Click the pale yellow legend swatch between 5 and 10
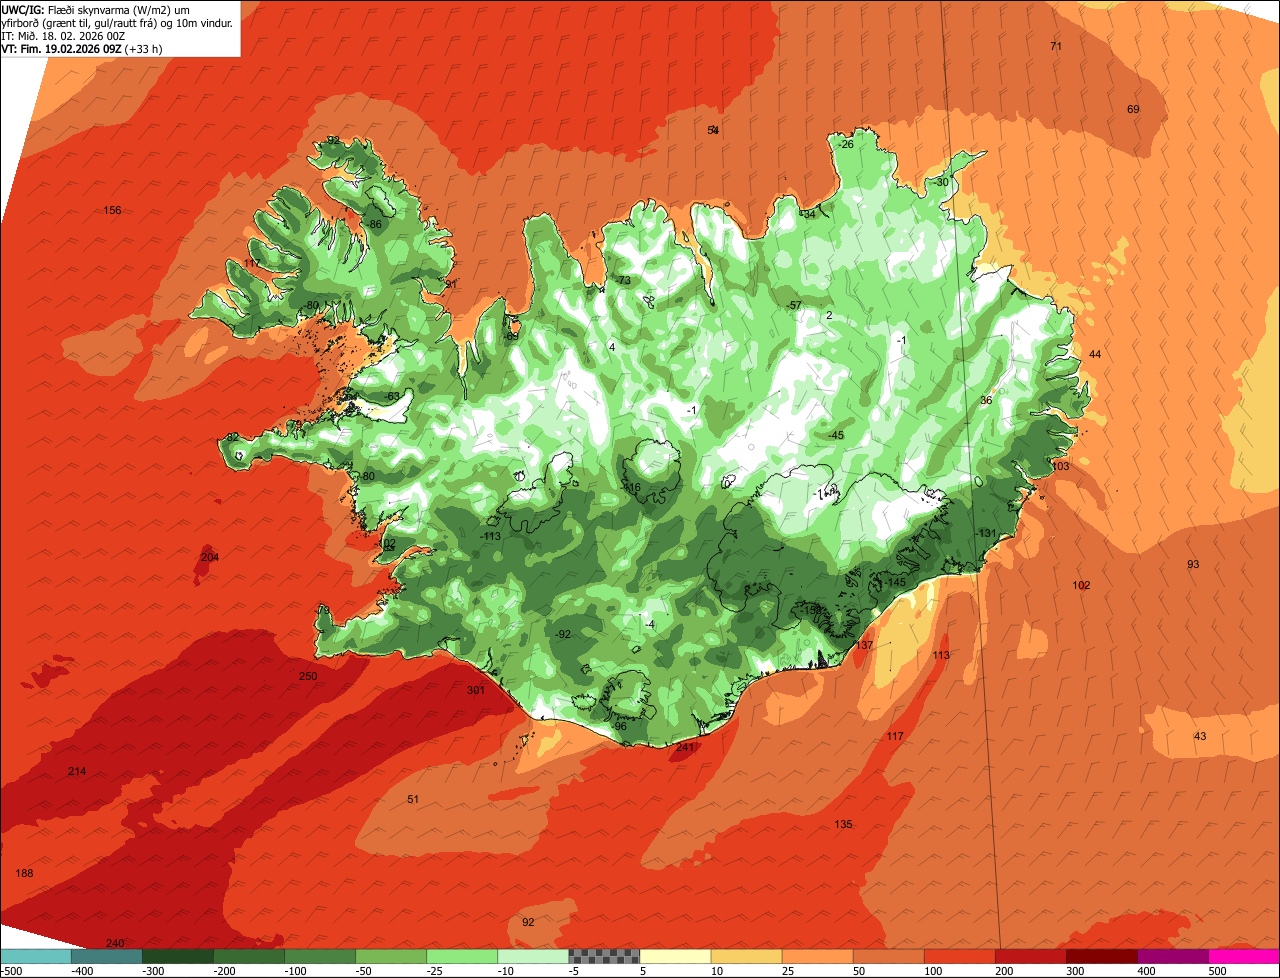 [x=675, y=956]
